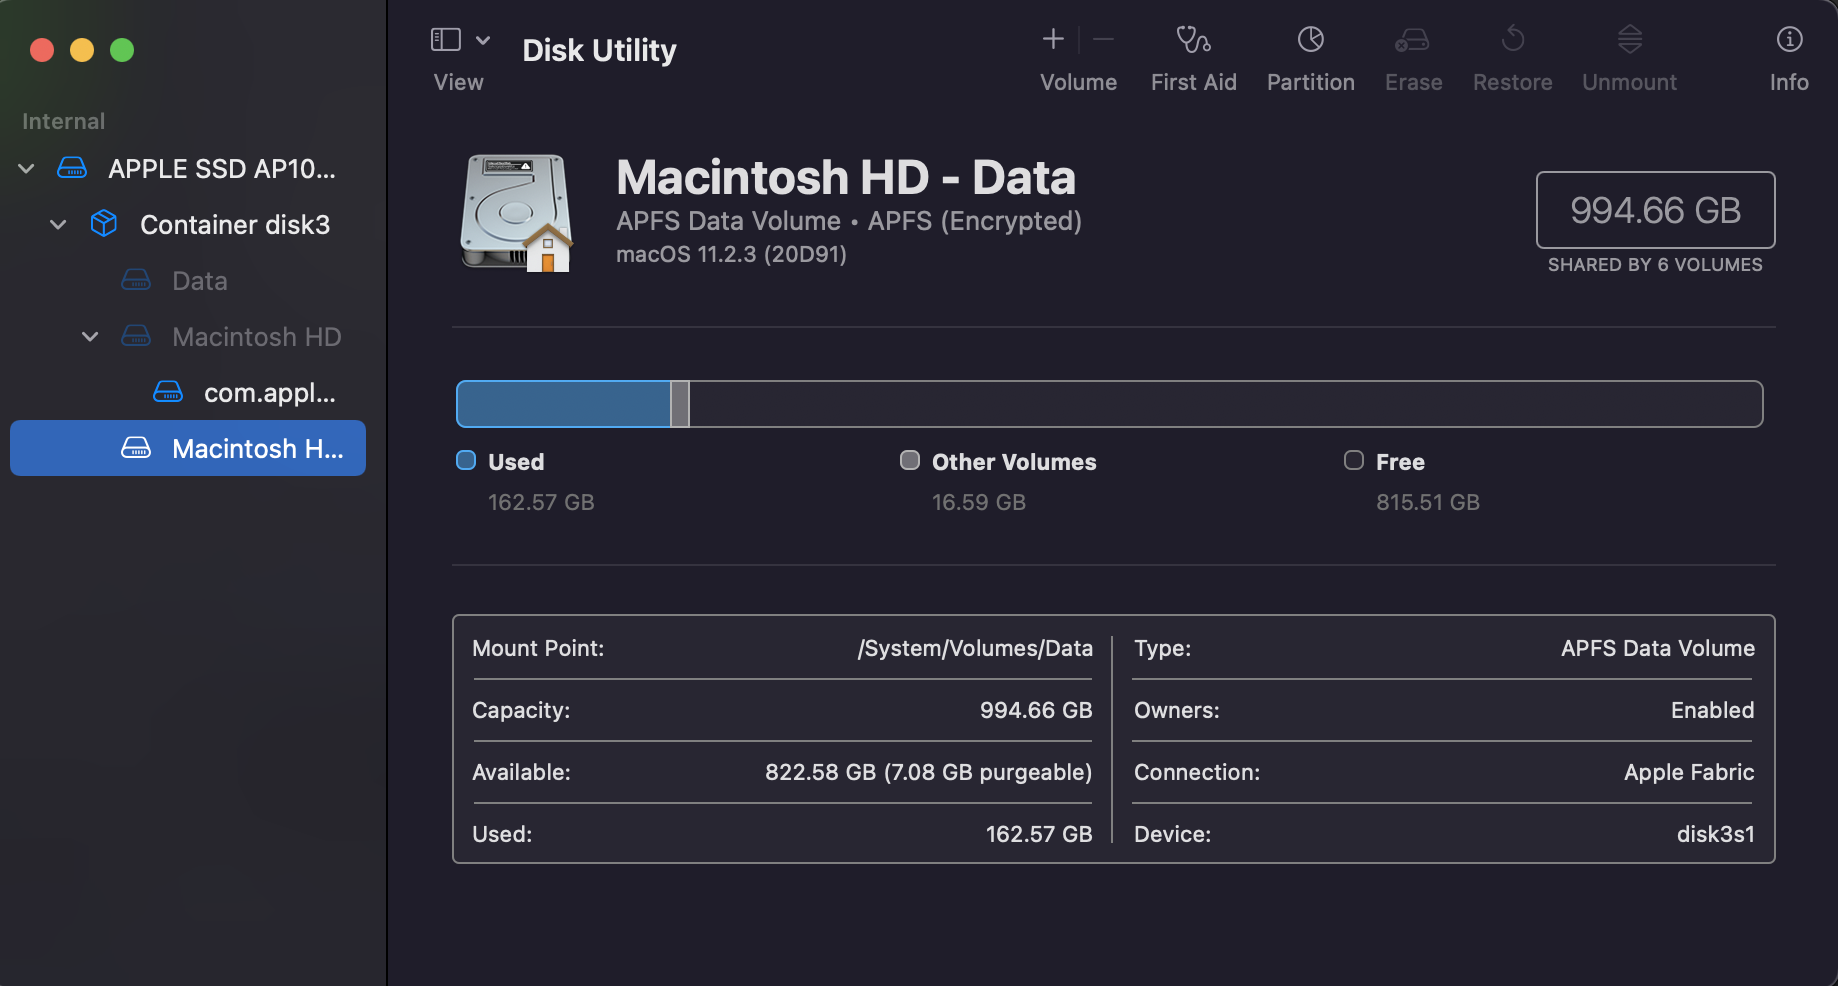This screenshot has height=986, width=1838.
Task: Click the Macintosh HD drive image
Action: [x=516, y=212]
